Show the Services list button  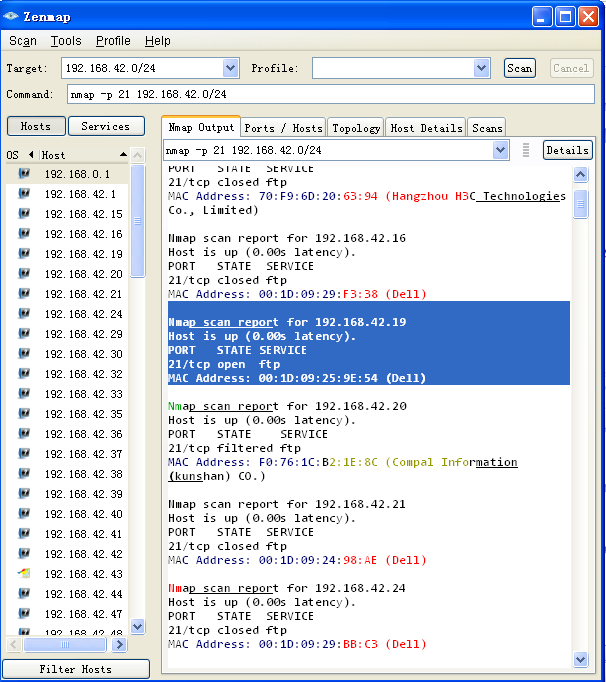(x=106, y=126)
